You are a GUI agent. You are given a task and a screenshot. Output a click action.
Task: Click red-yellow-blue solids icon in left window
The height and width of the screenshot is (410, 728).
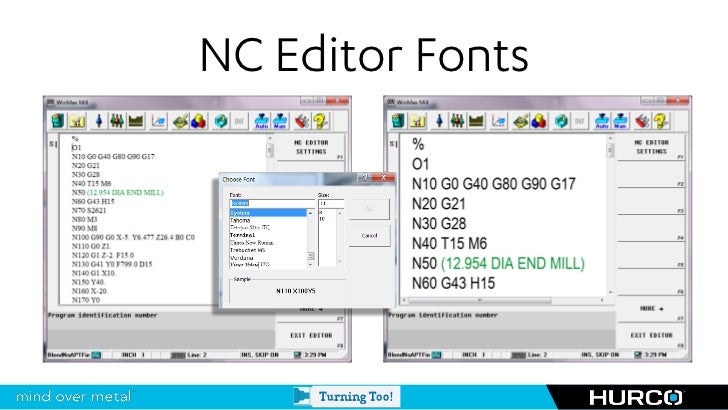coord(199,121)
